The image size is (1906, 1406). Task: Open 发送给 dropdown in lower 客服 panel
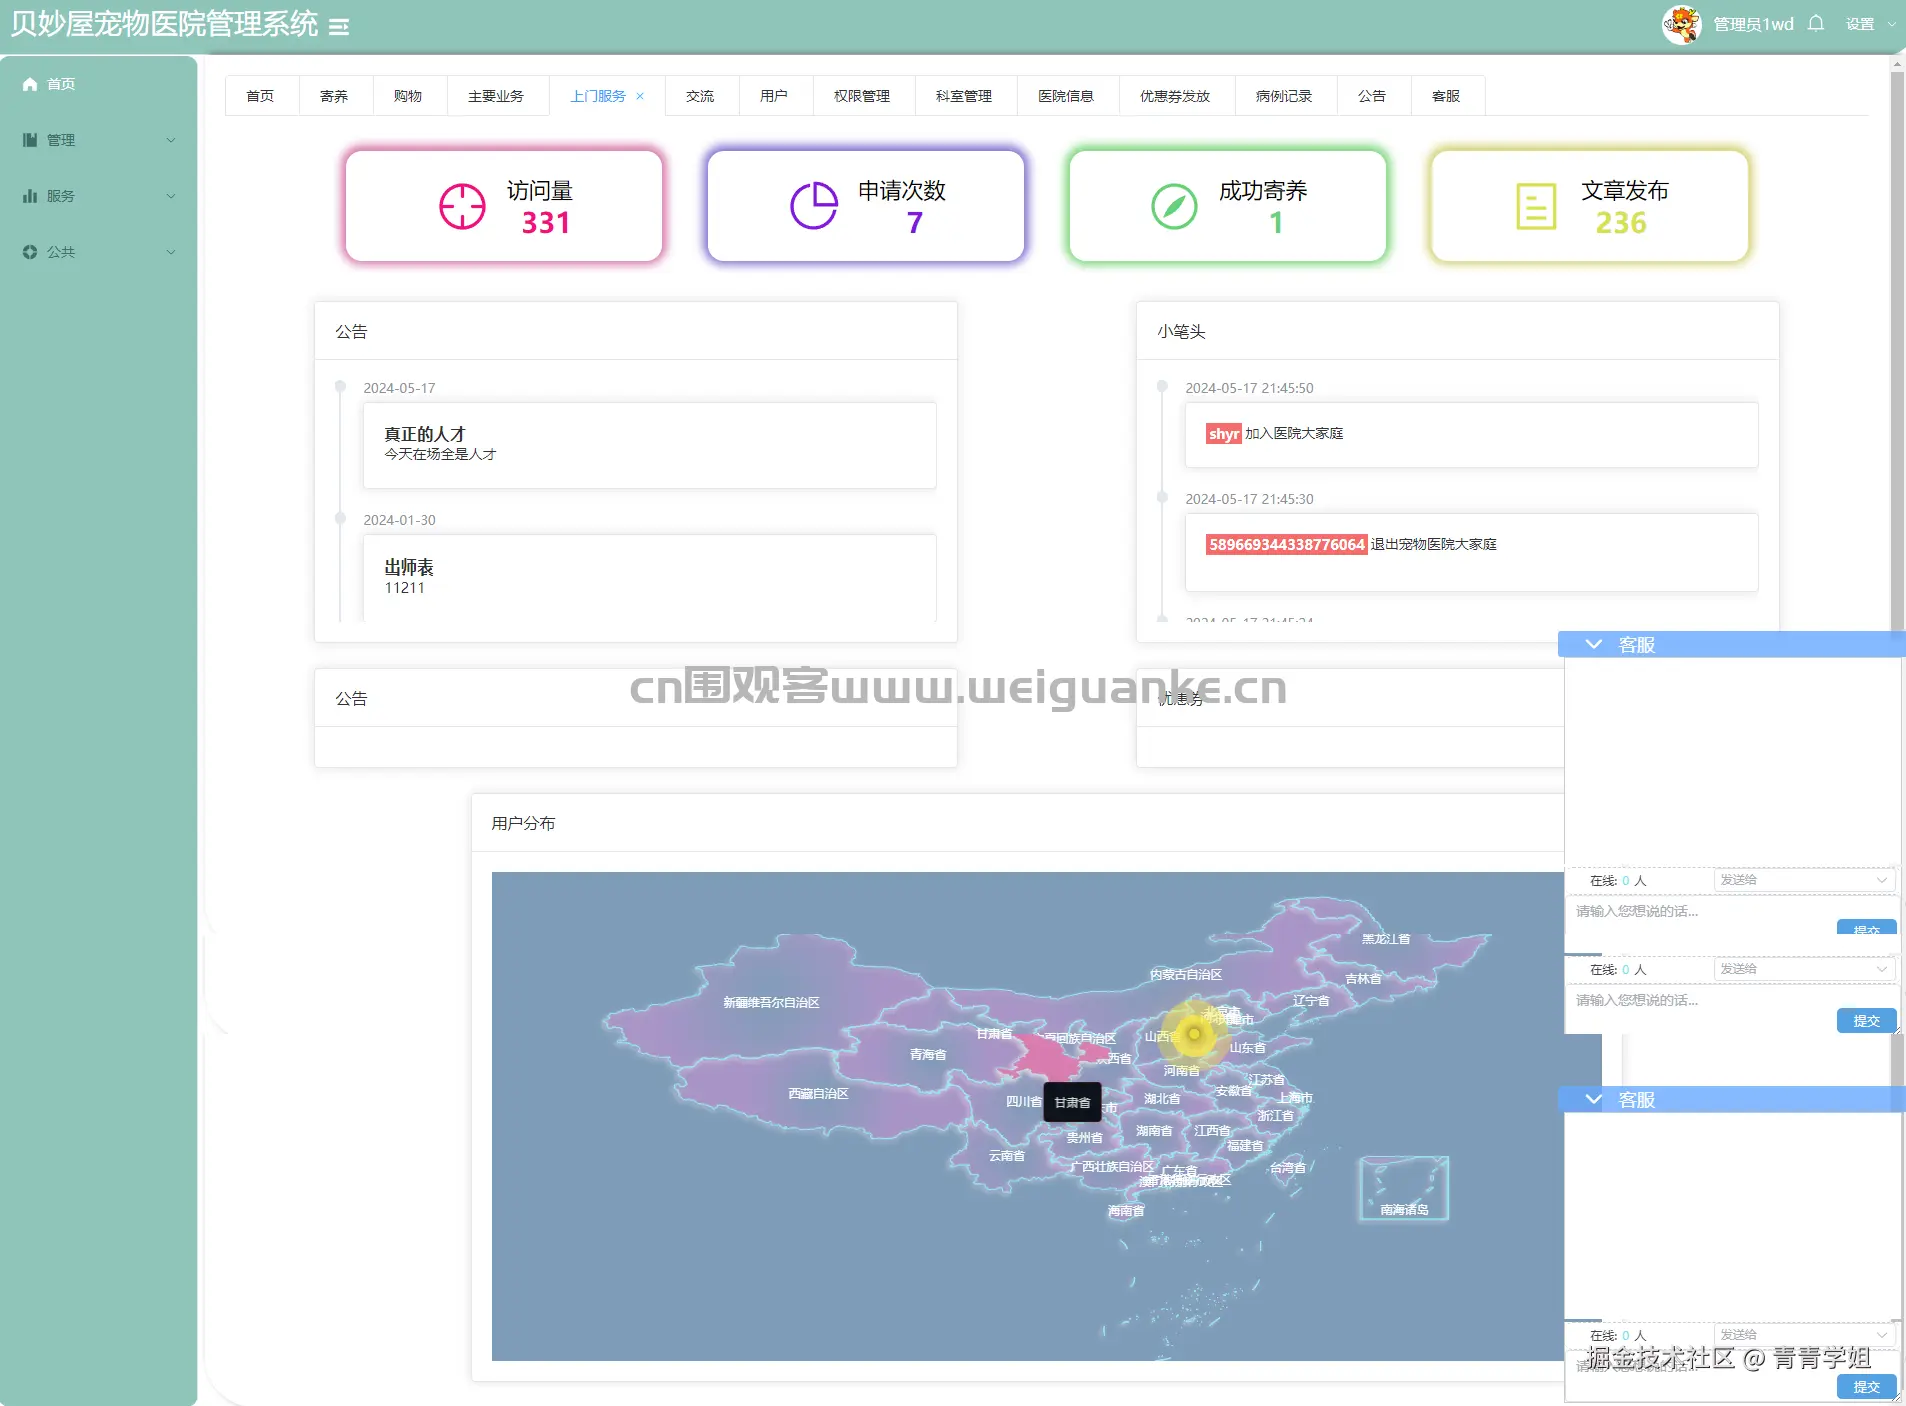tap(1804, 1334)
